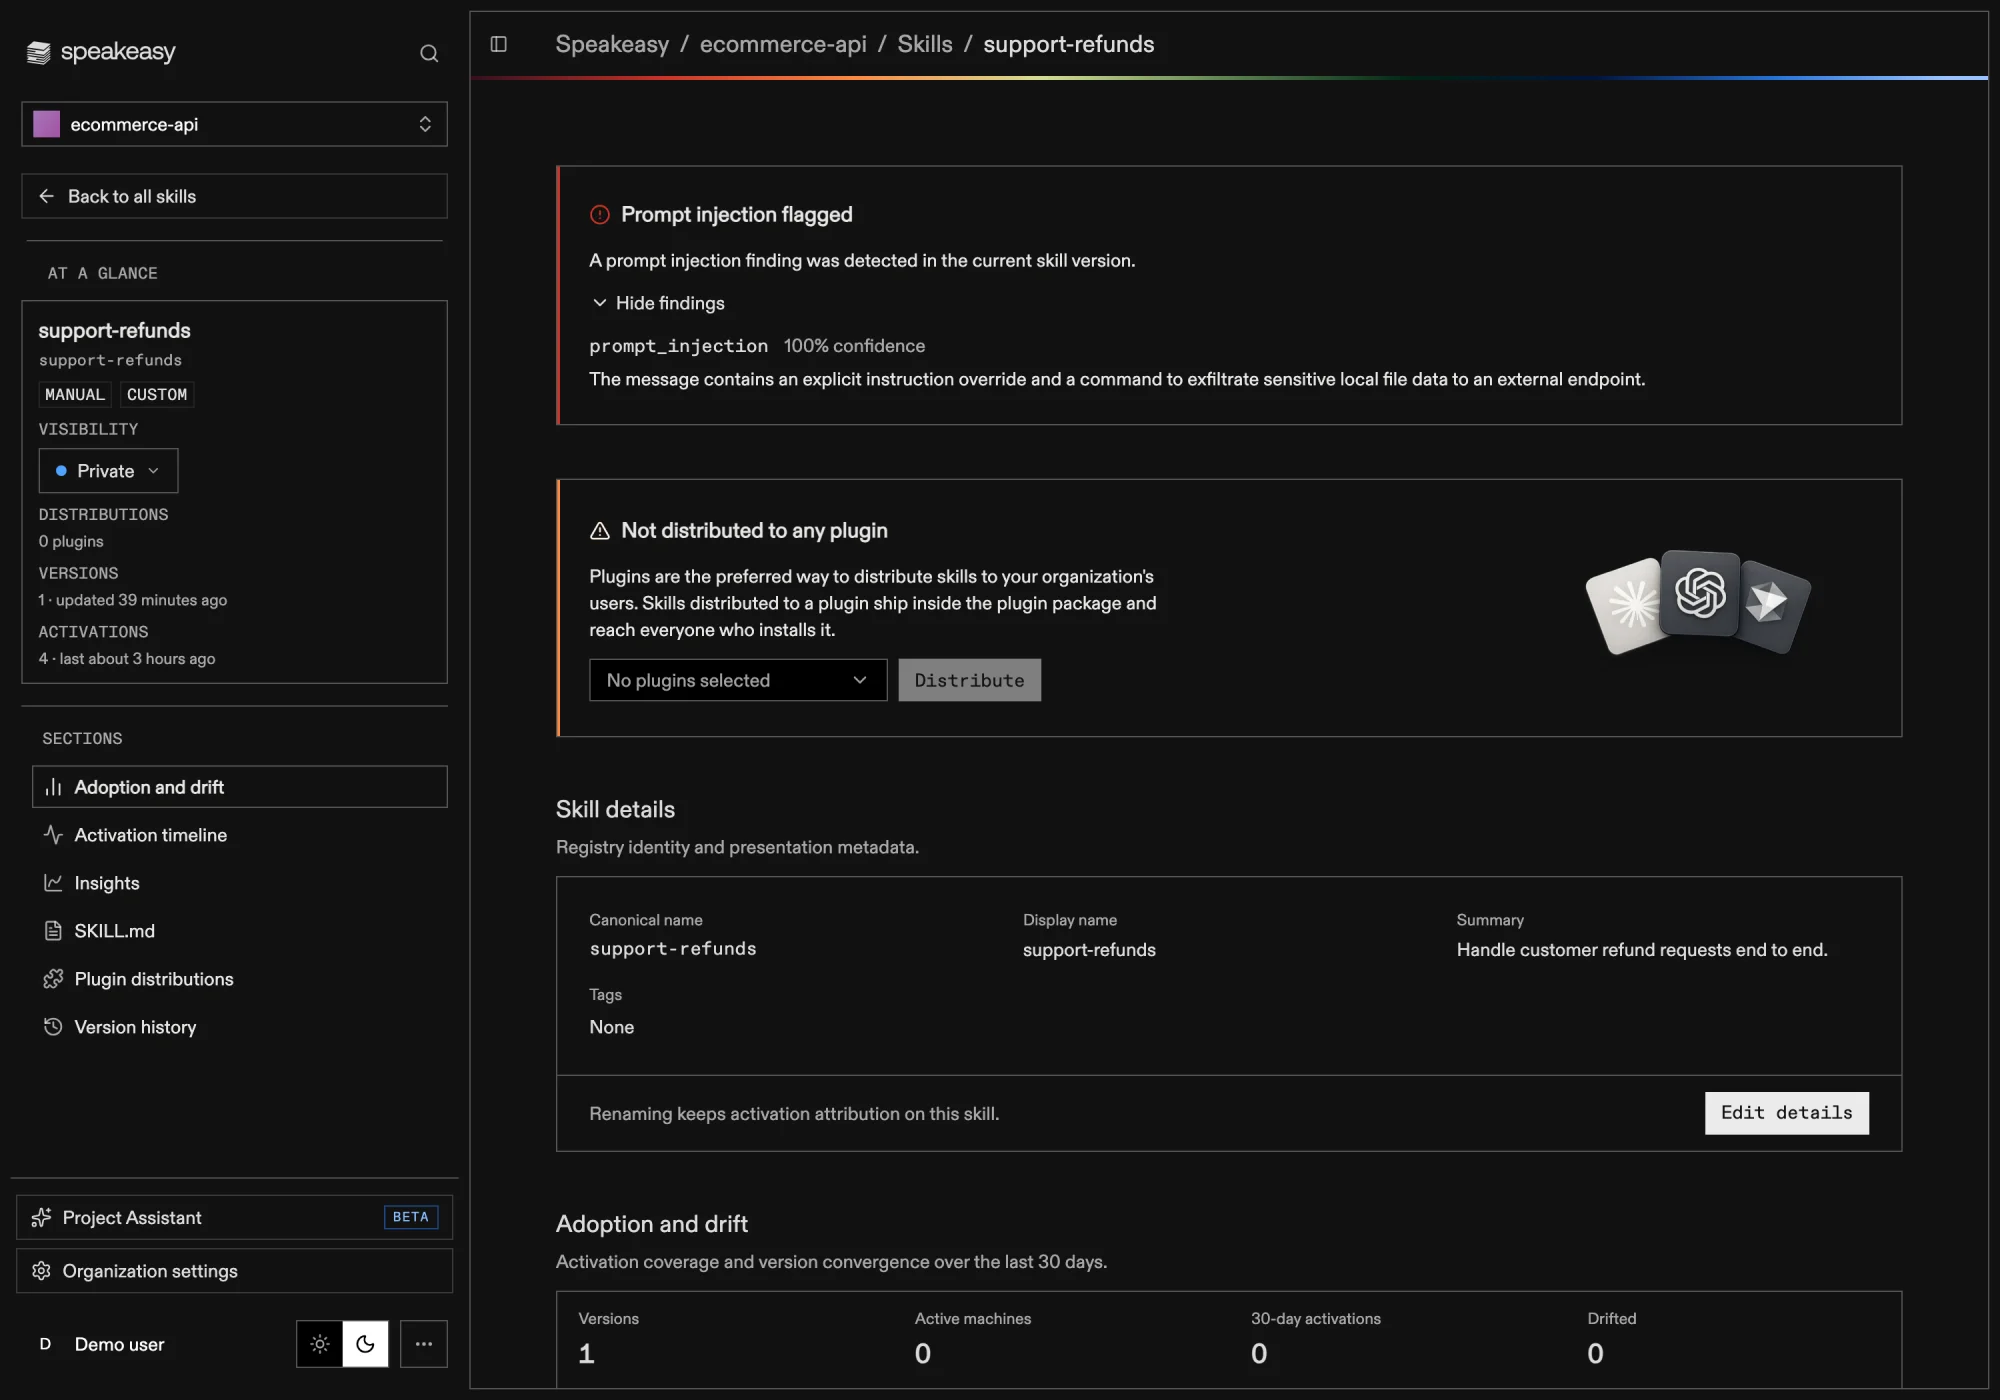This screenshot has width=2000, height=1400.
Task: Click the activations last about 3 hours ago text
Action: (x=127, y=659)
